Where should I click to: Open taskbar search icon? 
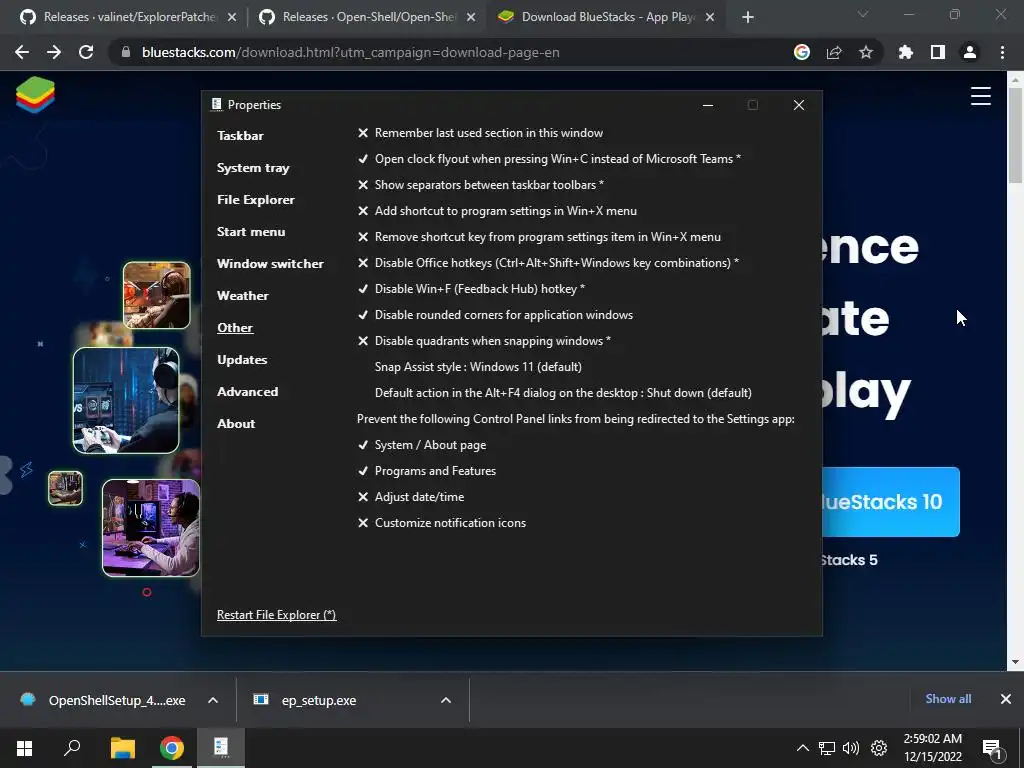point(72,748)
